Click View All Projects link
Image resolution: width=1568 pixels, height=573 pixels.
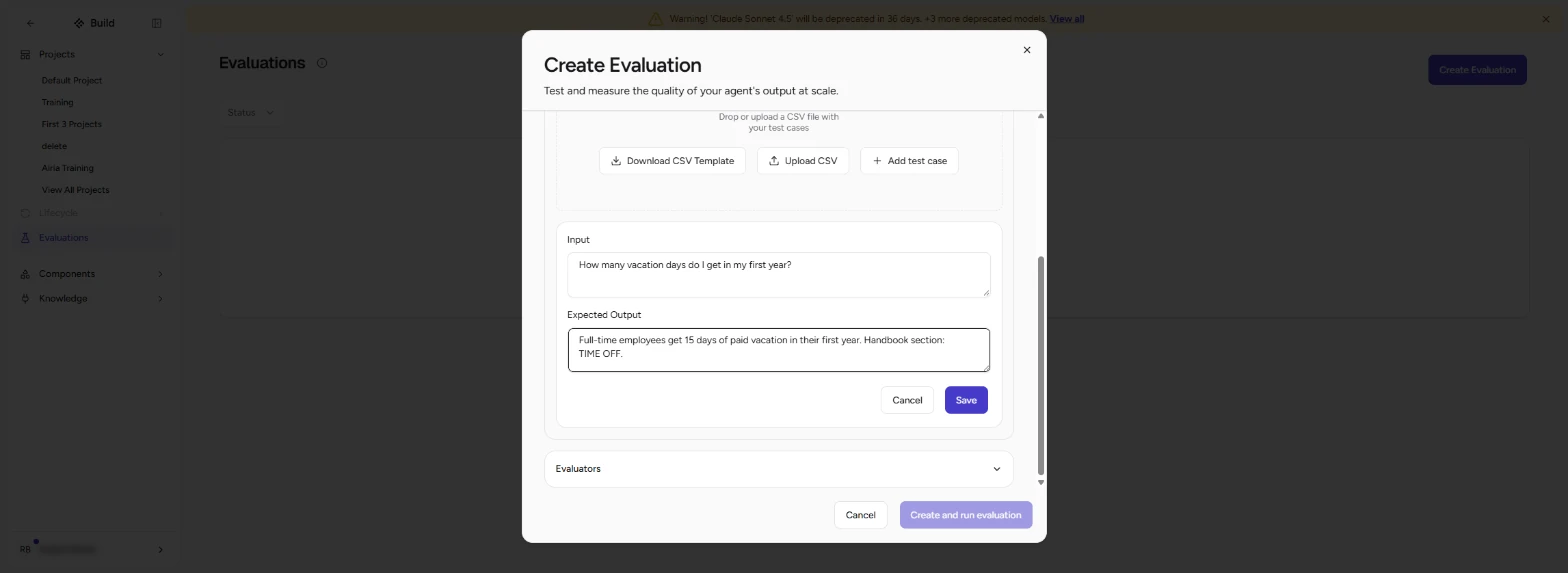coord(75,190)
